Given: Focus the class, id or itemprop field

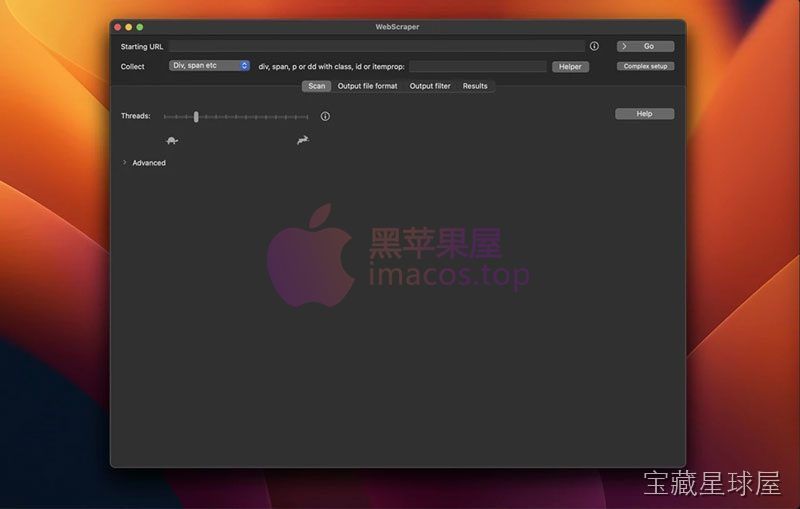Looking at the screenshot, I should click(x=478, y=67).
